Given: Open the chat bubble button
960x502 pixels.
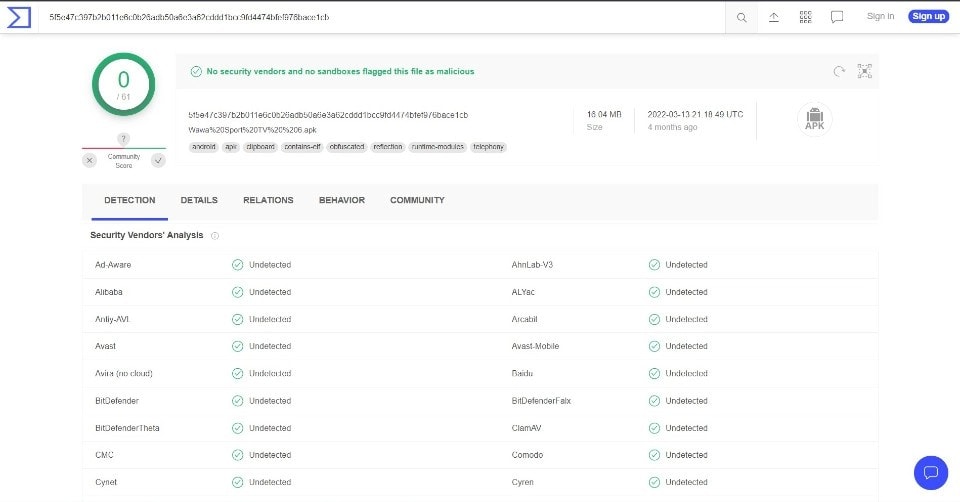Looking at the screenshot, I should (931, 473).
